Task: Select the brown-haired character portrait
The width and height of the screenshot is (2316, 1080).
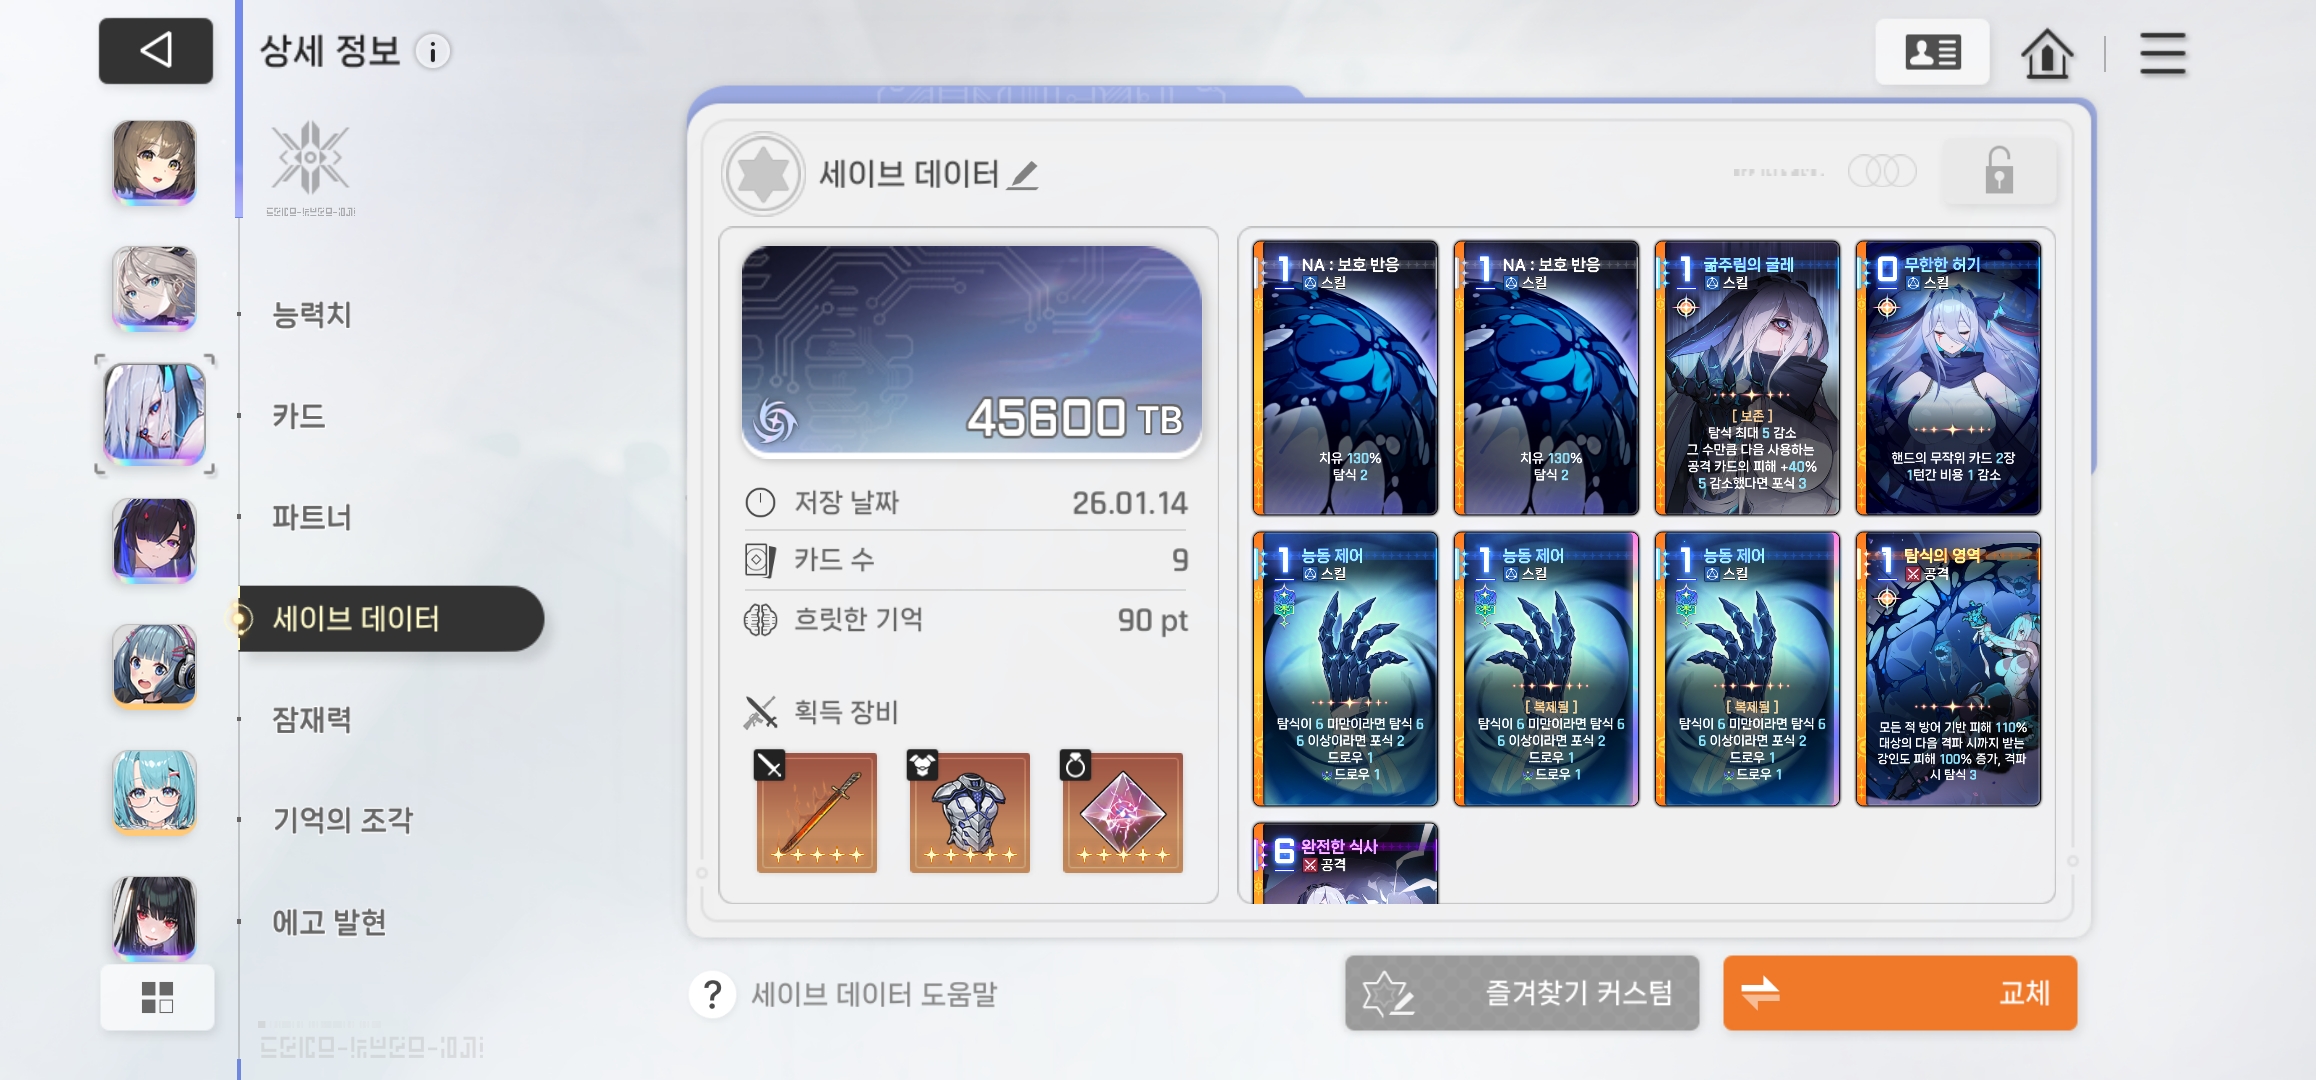Action: (154, 162)
